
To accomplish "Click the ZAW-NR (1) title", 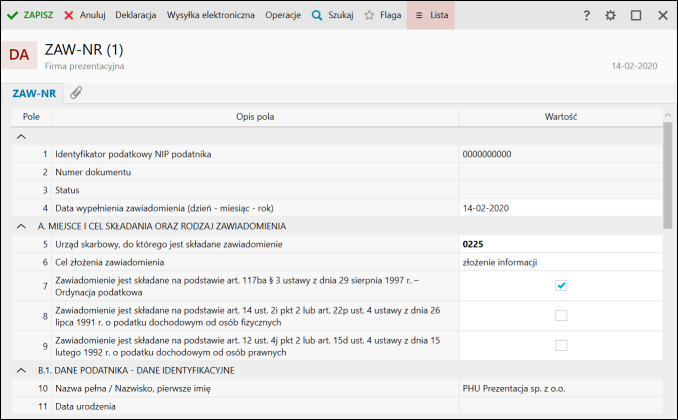I will (84, 50).
